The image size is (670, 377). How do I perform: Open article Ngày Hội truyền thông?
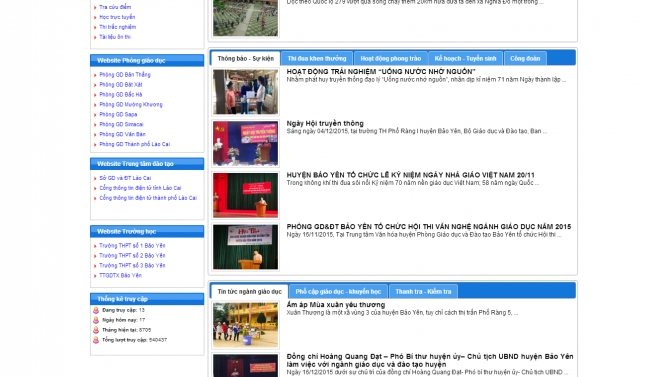[325, 124]
